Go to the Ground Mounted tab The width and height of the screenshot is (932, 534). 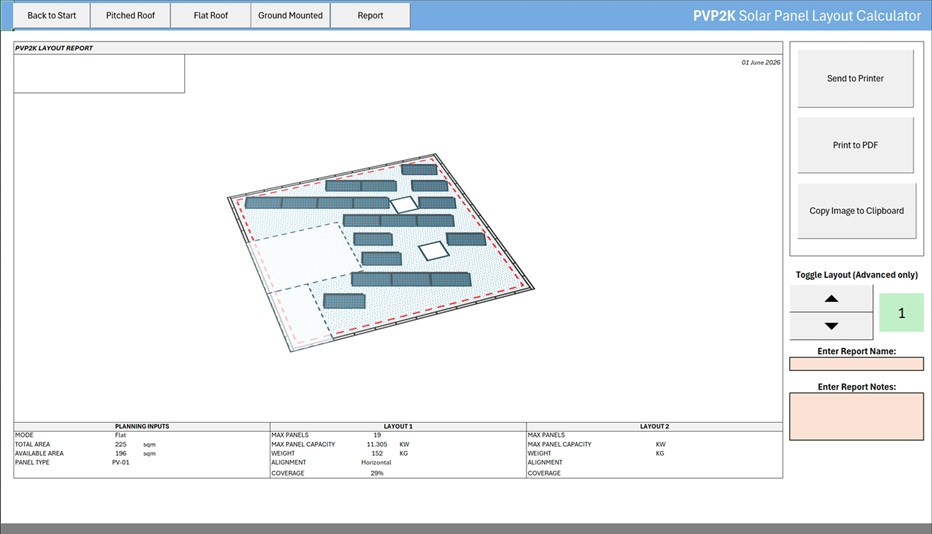pyautogui.click(x=290, y=15)
